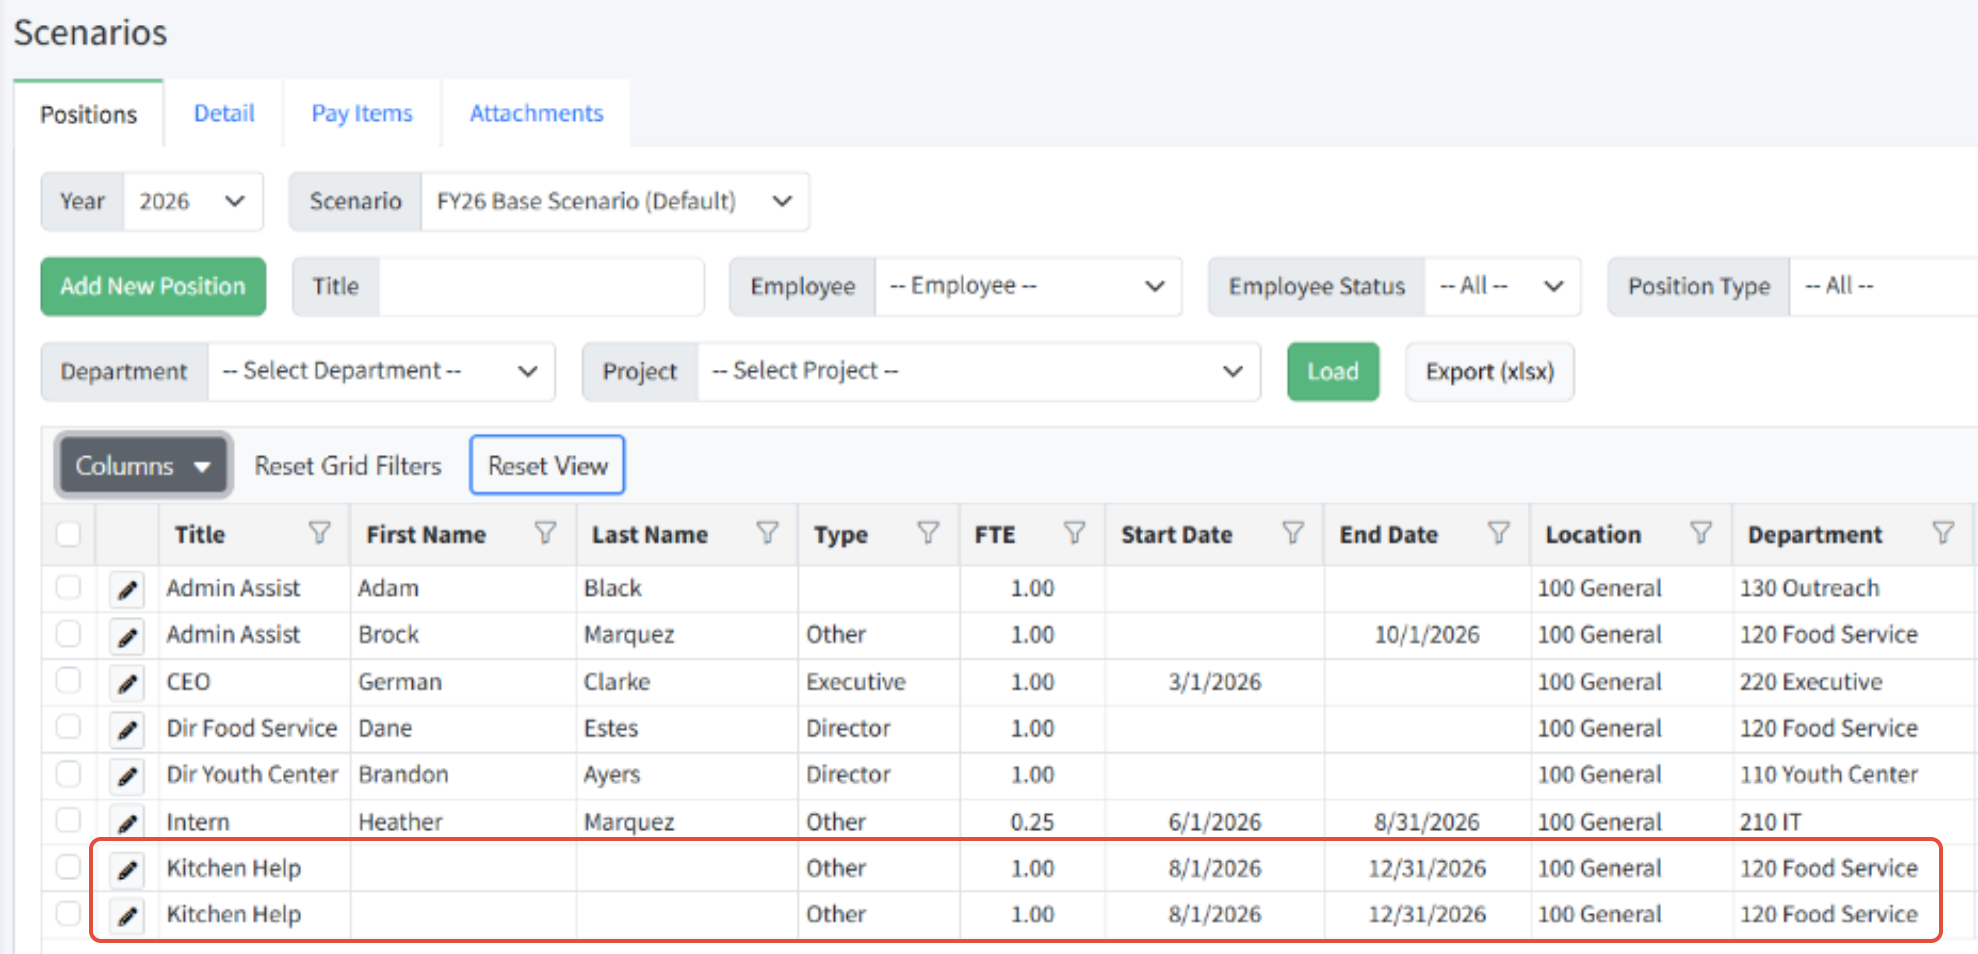This screenshot has height=954, width=1978.
Task: Open the Columns dropdown button
Action: point(144,465)
